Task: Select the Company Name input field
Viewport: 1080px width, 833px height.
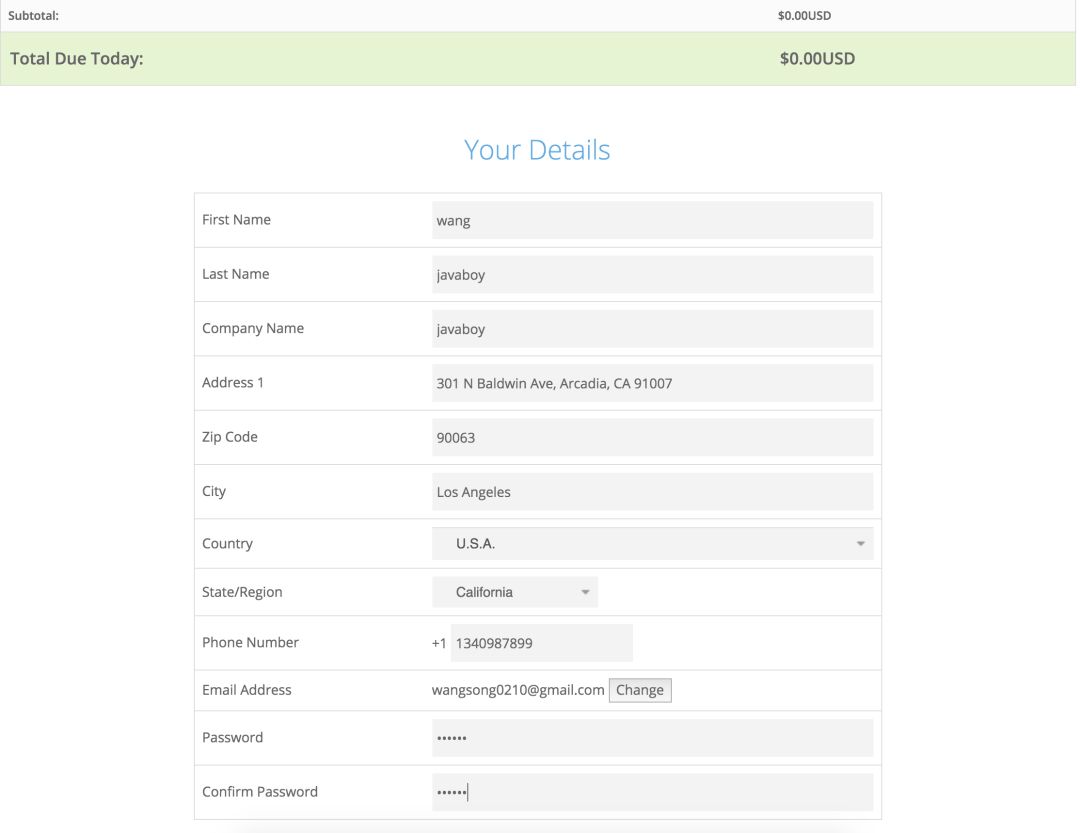Action: point(652,329)
